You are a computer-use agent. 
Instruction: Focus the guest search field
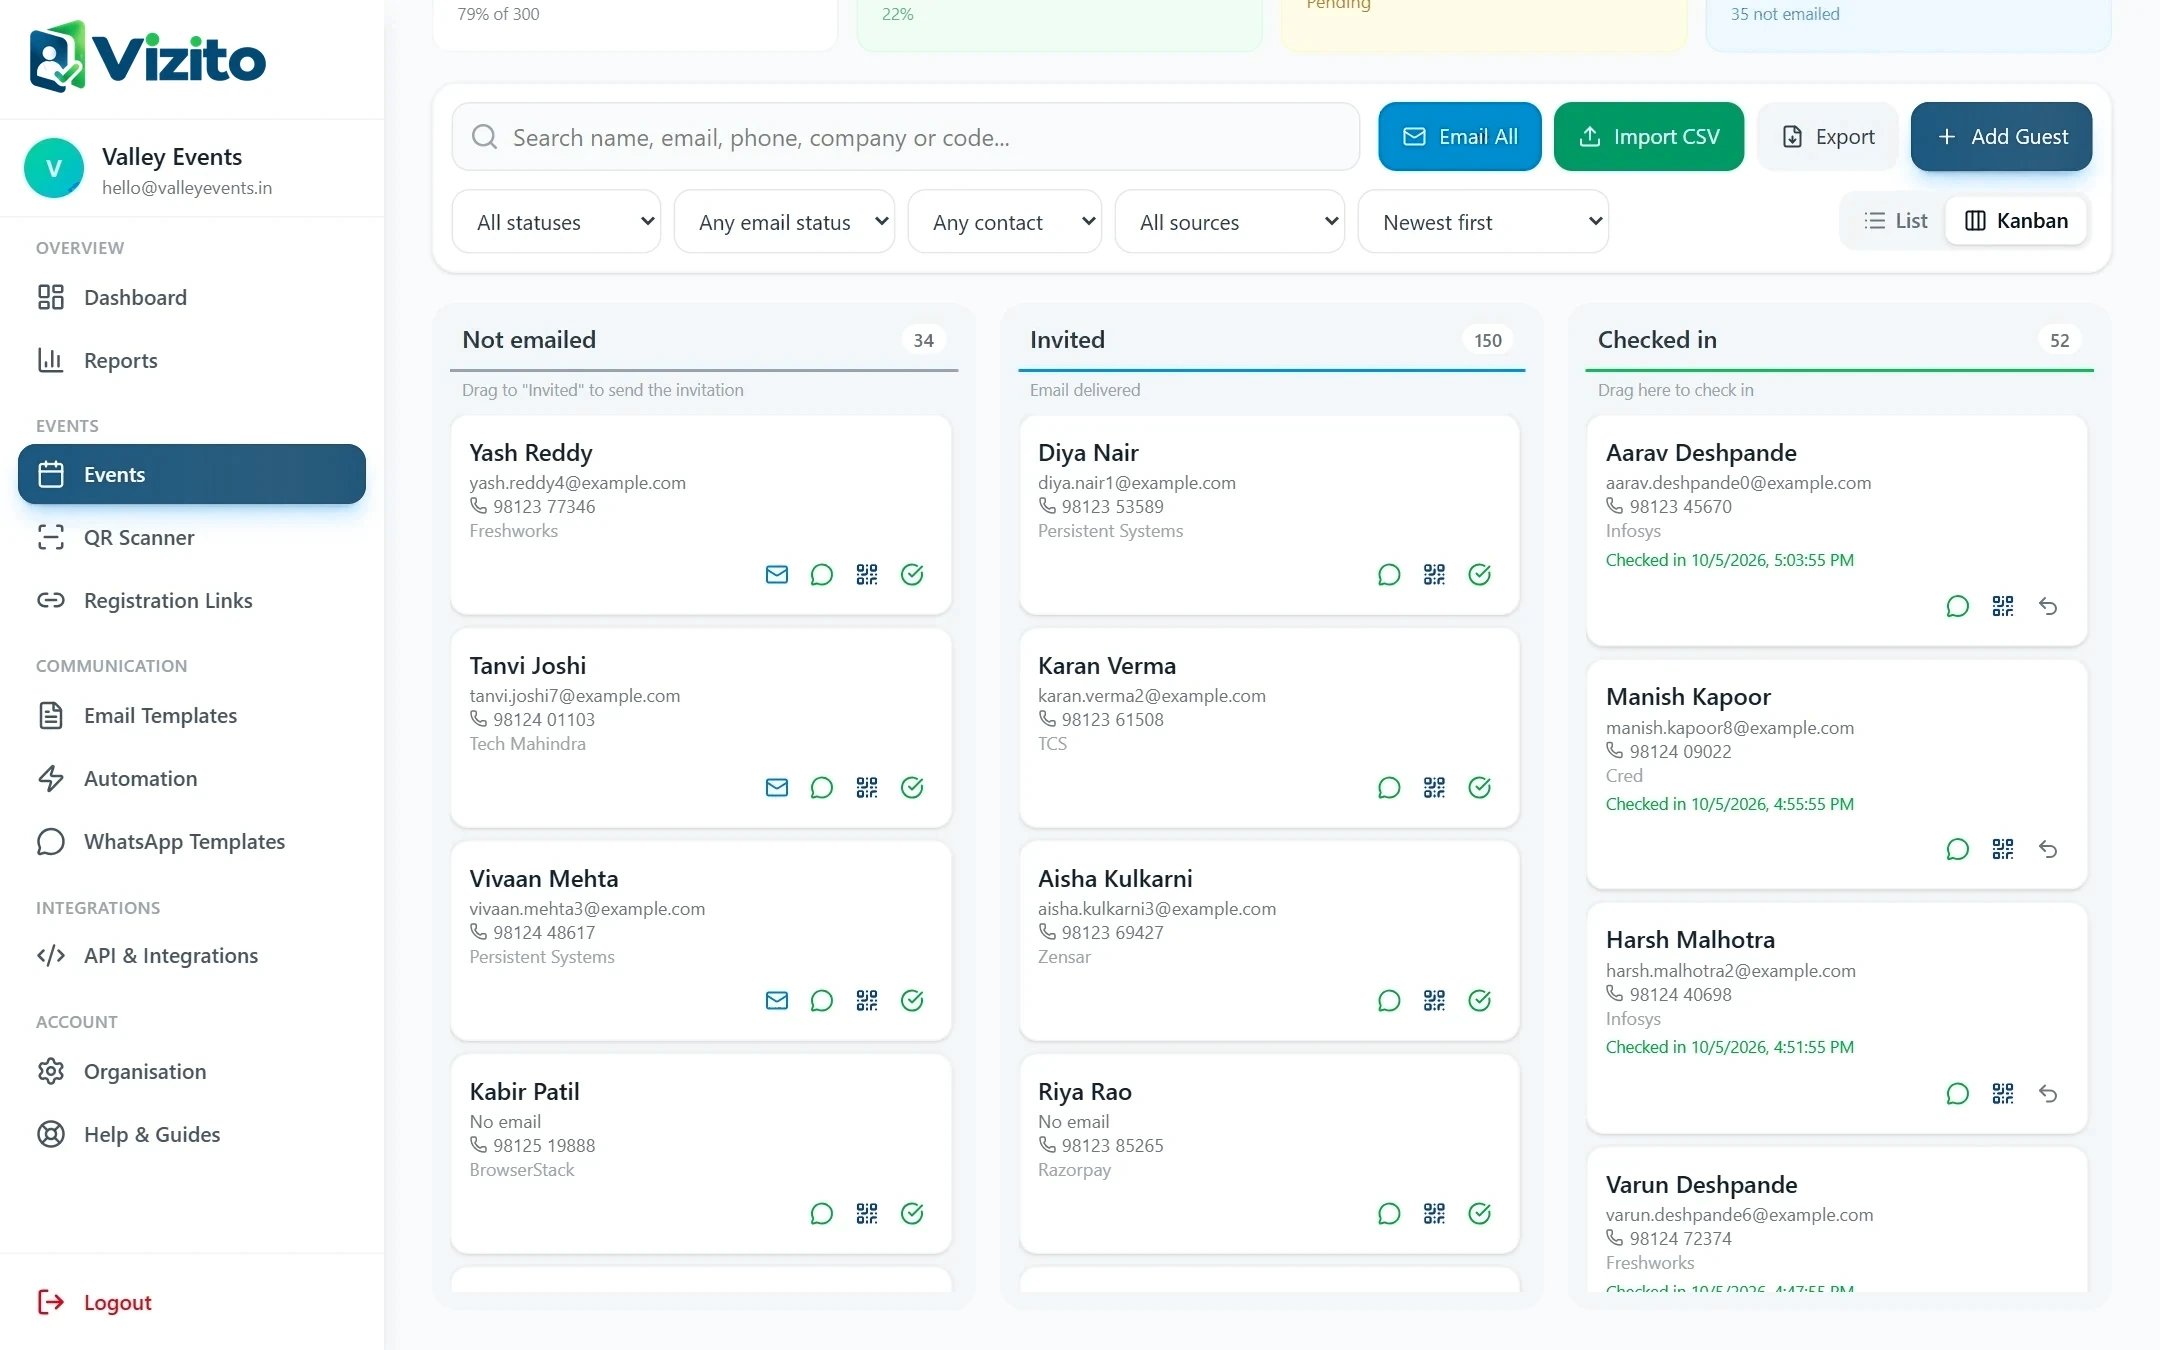(x=905, y=137)
